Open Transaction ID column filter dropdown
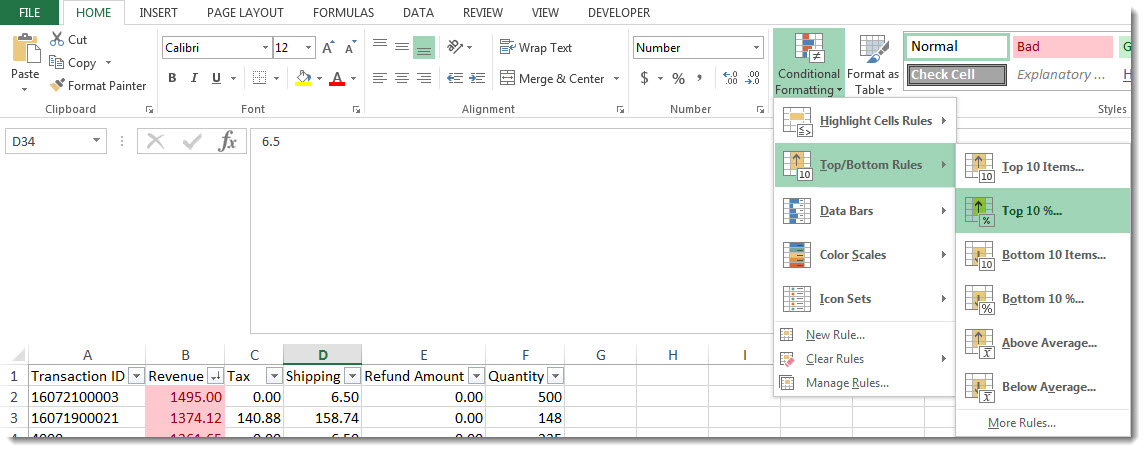The height and width of the screenshot is (452, 1146). pos(136,376)
